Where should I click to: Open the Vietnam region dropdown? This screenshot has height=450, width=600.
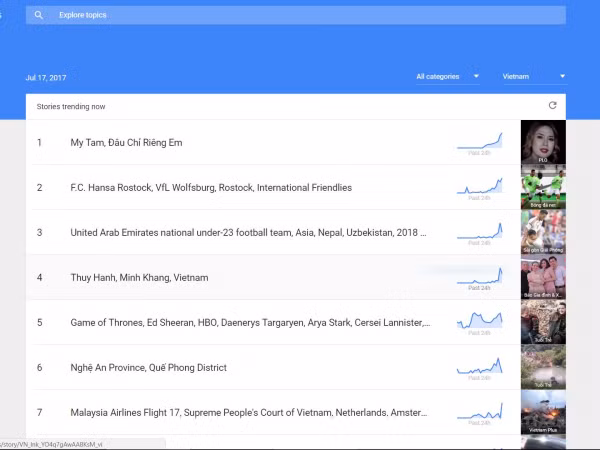point(534,77)
